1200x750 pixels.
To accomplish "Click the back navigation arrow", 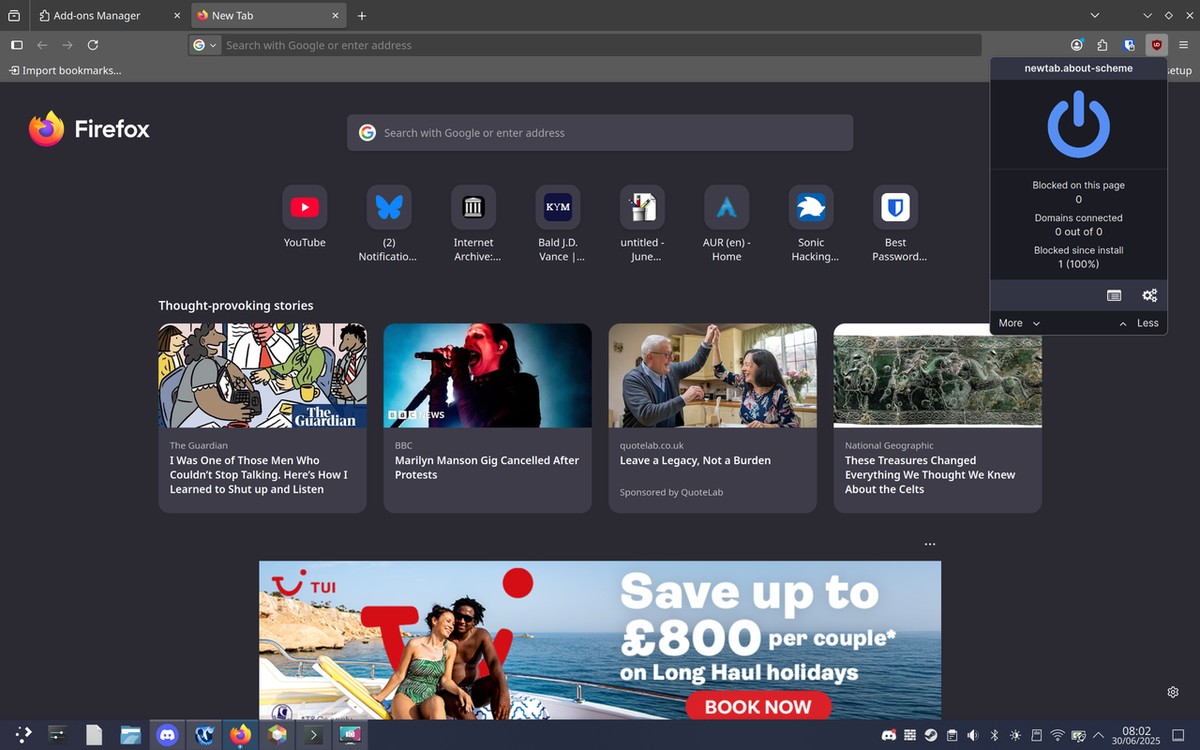I will (41, 45).
